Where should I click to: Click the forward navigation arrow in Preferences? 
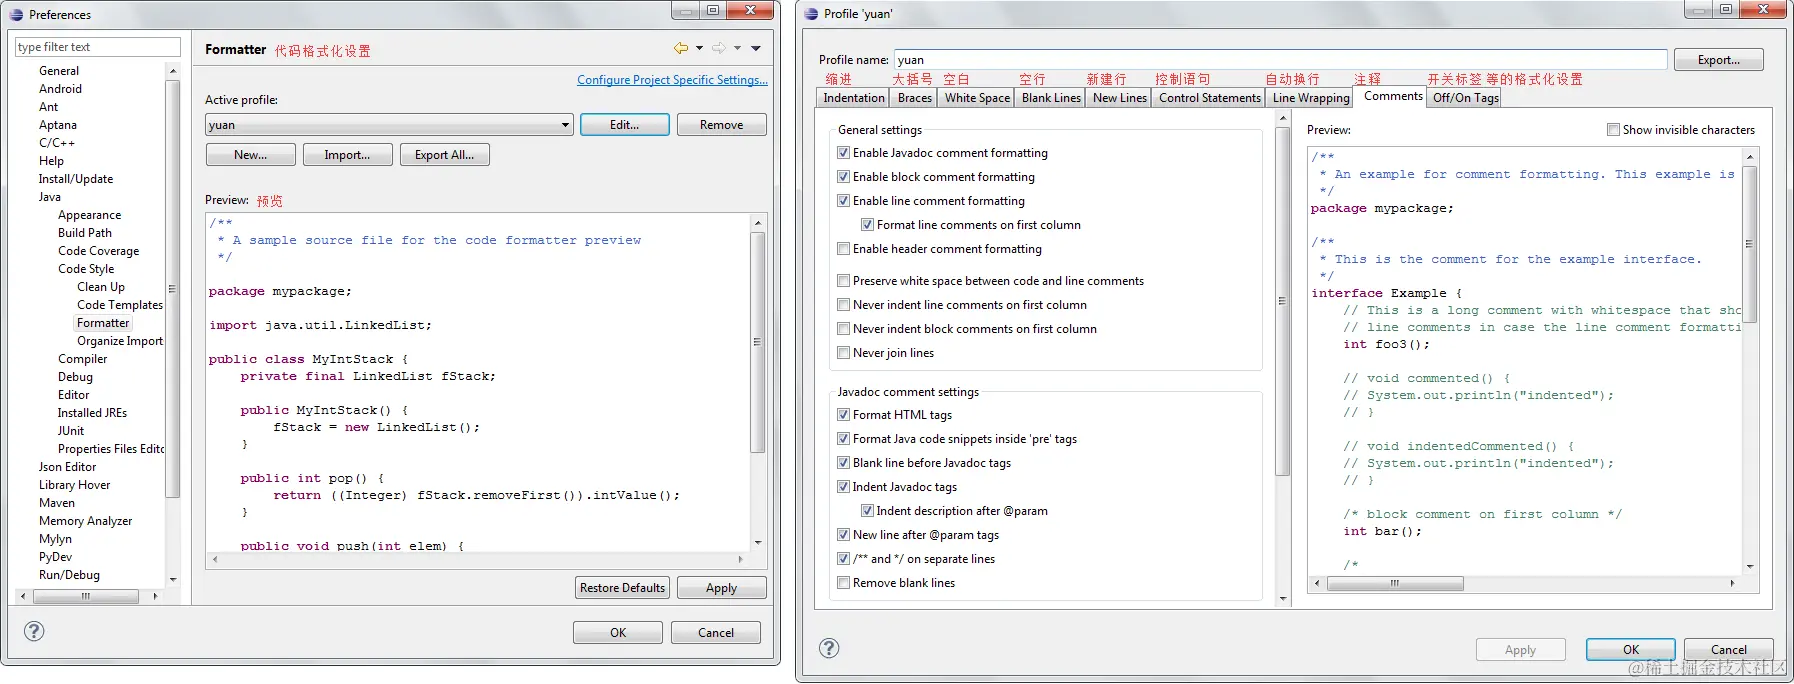[719, 48]
